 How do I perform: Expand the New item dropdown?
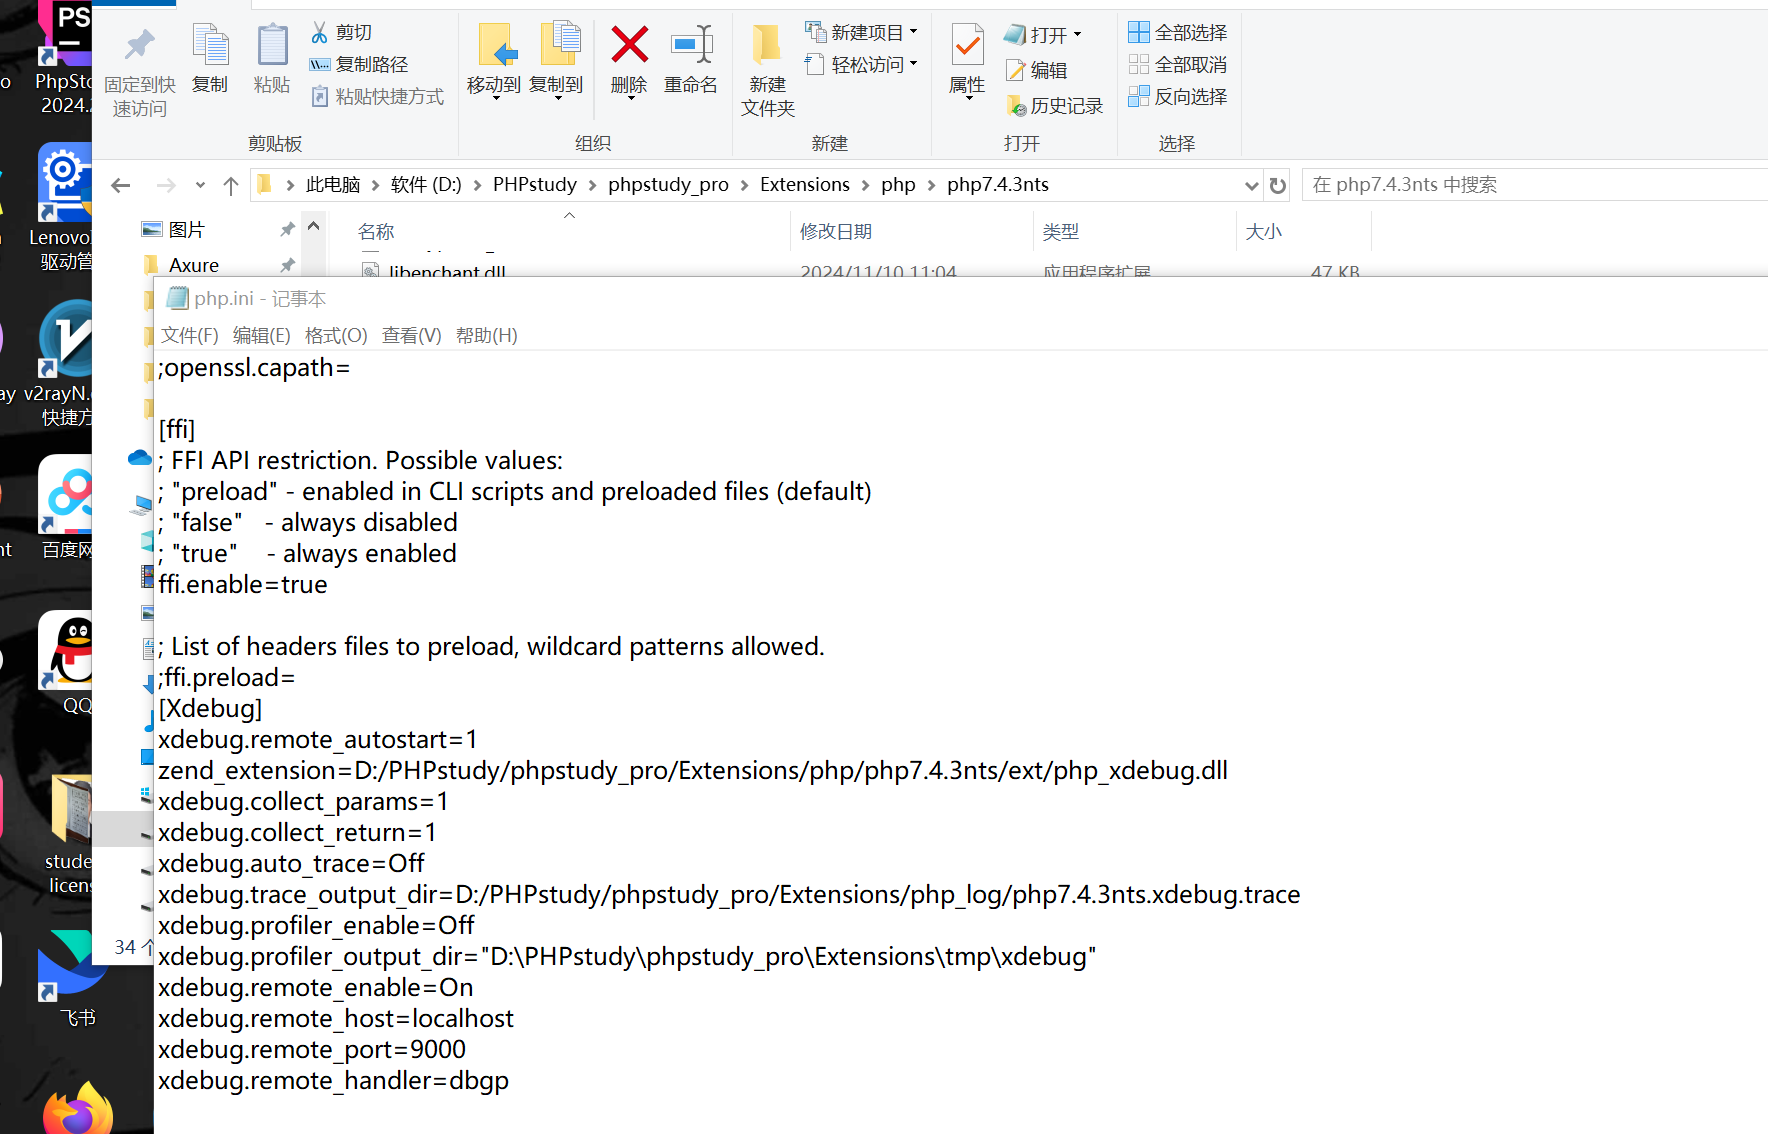[914, 32]
